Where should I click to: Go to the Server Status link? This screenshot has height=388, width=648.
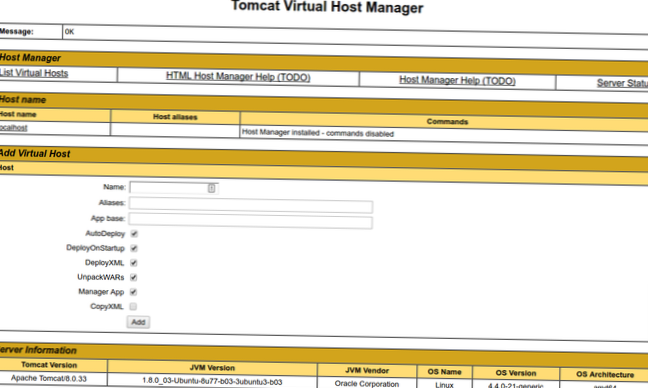[x=622, y=83]
